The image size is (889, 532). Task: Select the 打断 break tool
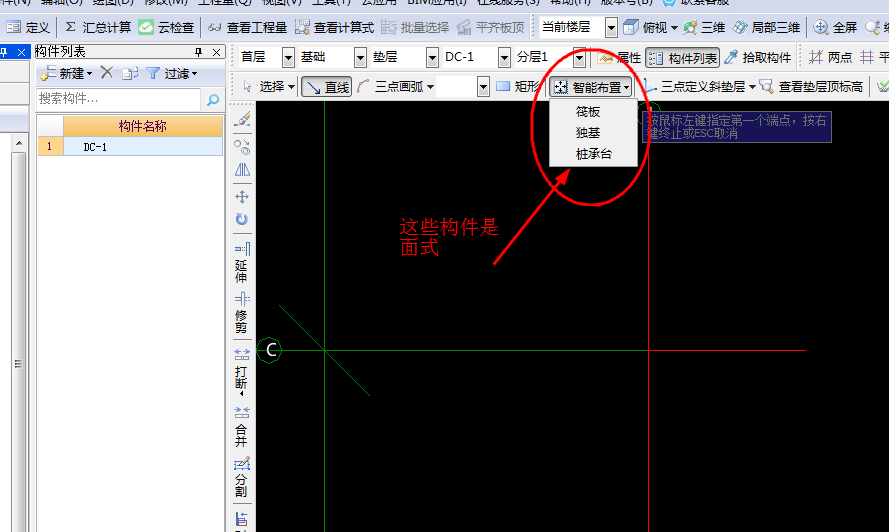(242, 371)
